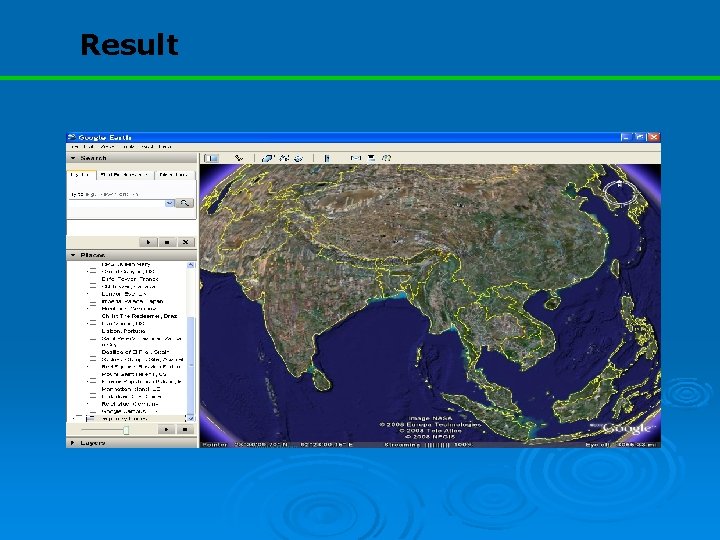Select Imperial Palace, Japan in Places
The width and height of the screenshot is (720, 540).
coord(132,301)
